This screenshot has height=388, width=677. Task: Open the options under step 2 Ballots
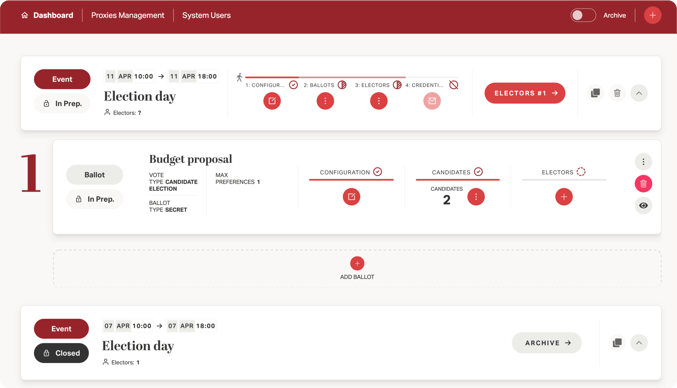coord(325,101)
